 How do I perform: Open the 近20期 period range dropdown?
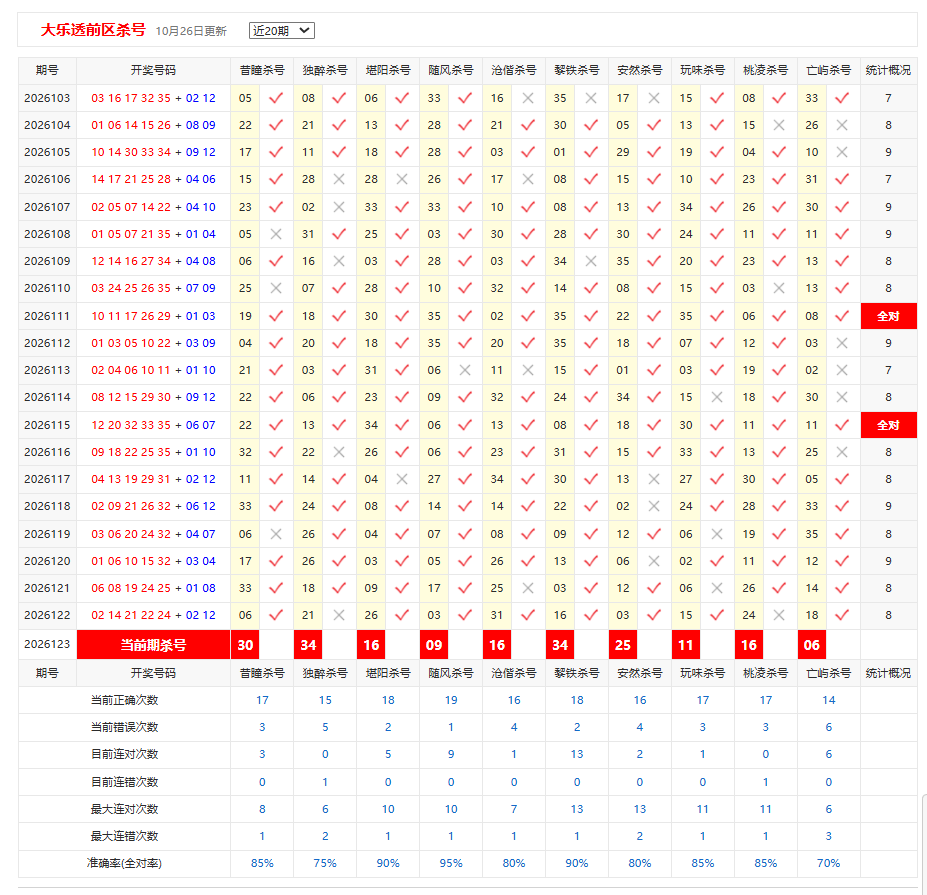click(281, 31)
